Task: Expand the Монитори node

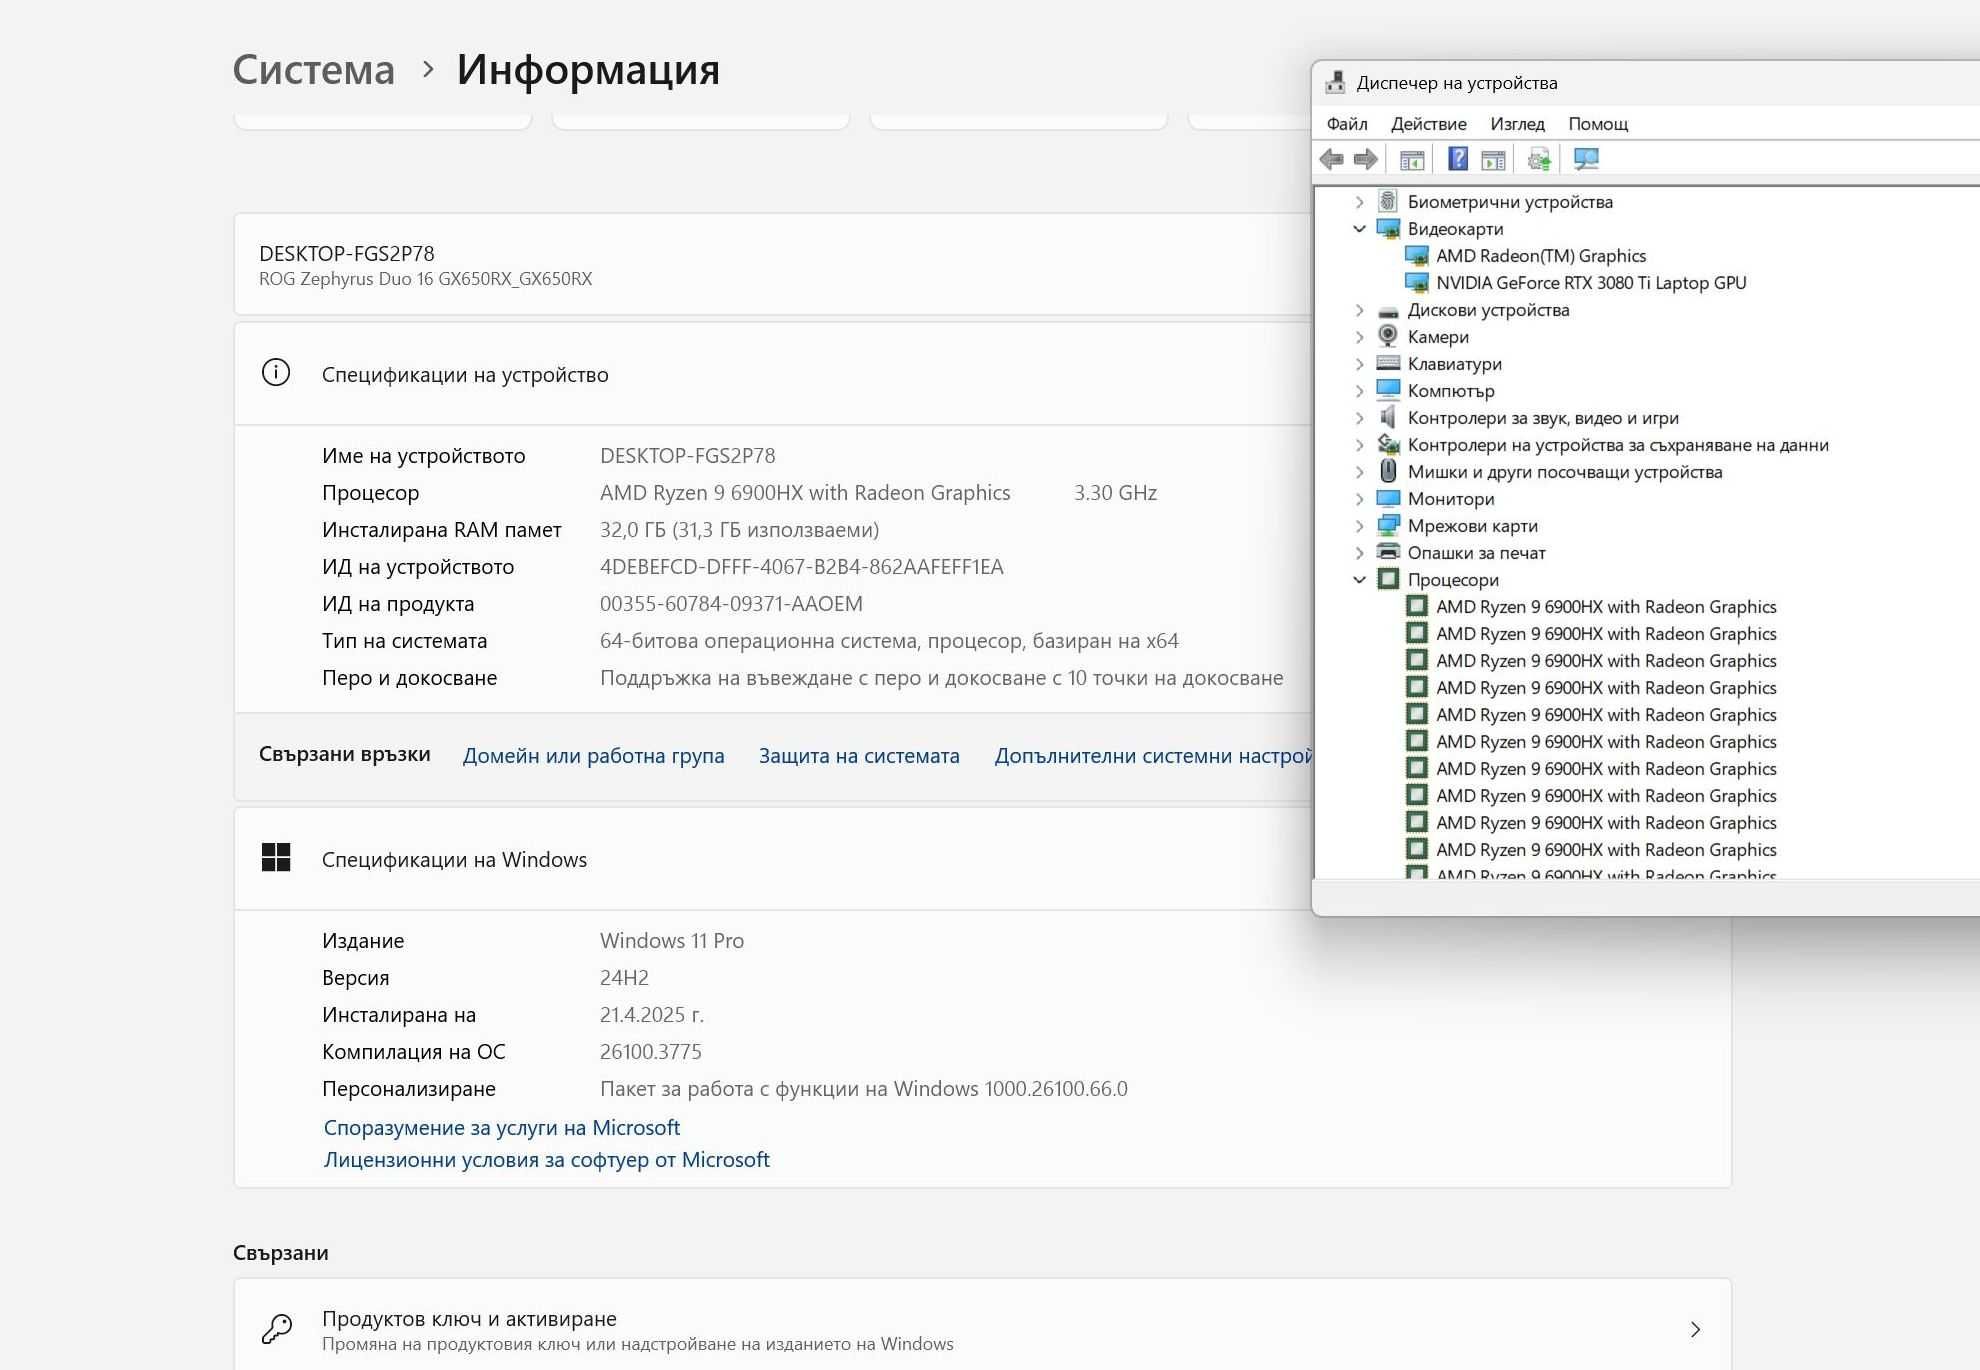Action: (1359, 499)
